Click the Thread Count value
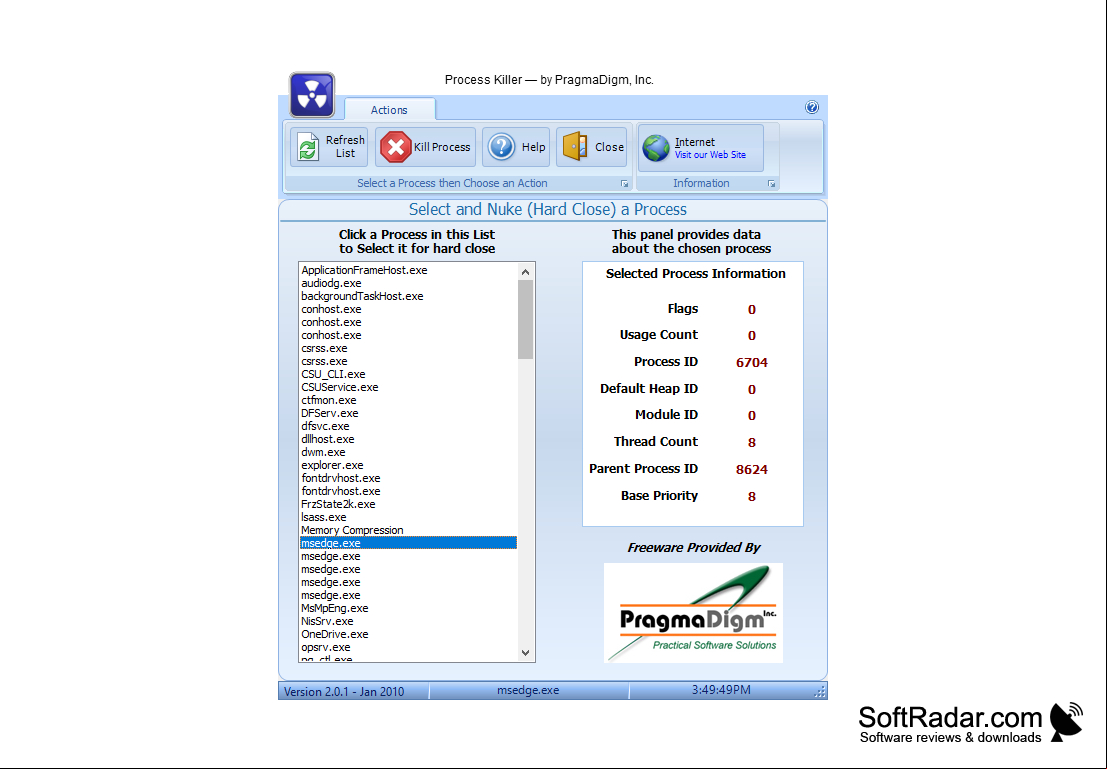This screenshot has height=769, width=1107. (x=751, y=443)
